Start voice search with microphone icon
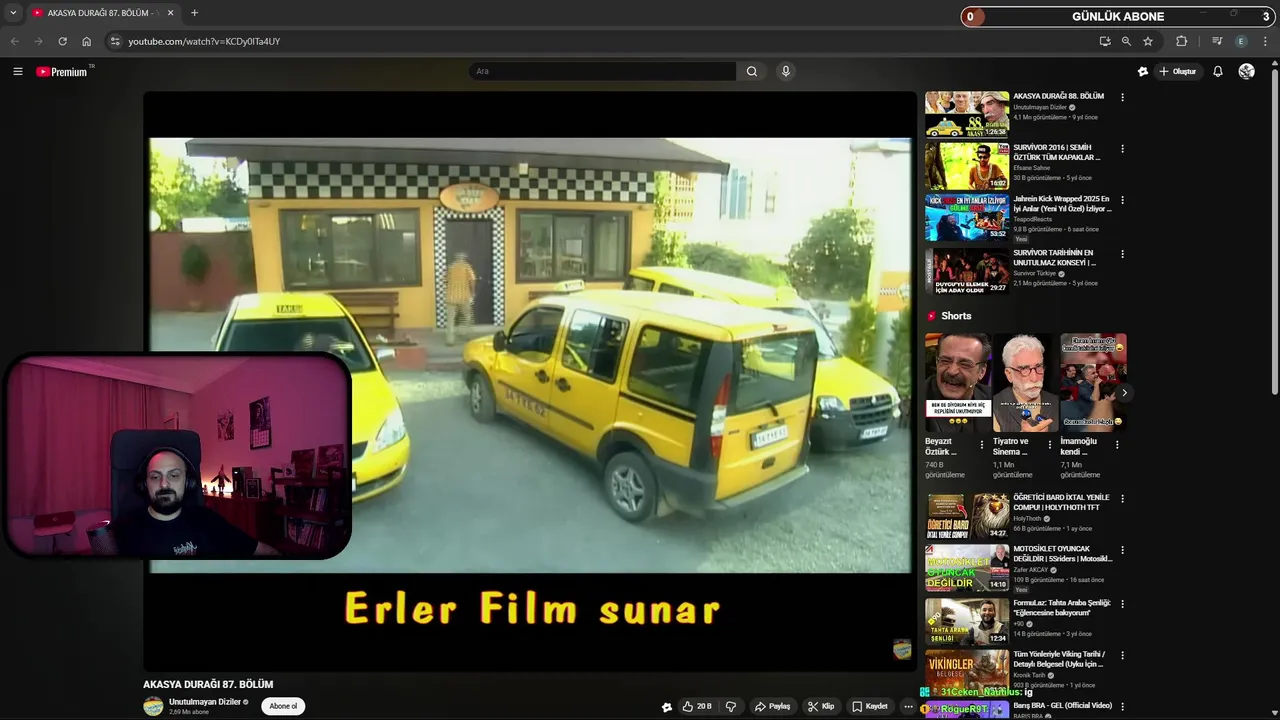Viewport: 1280px width, 720px height. (x=785, y=71)
